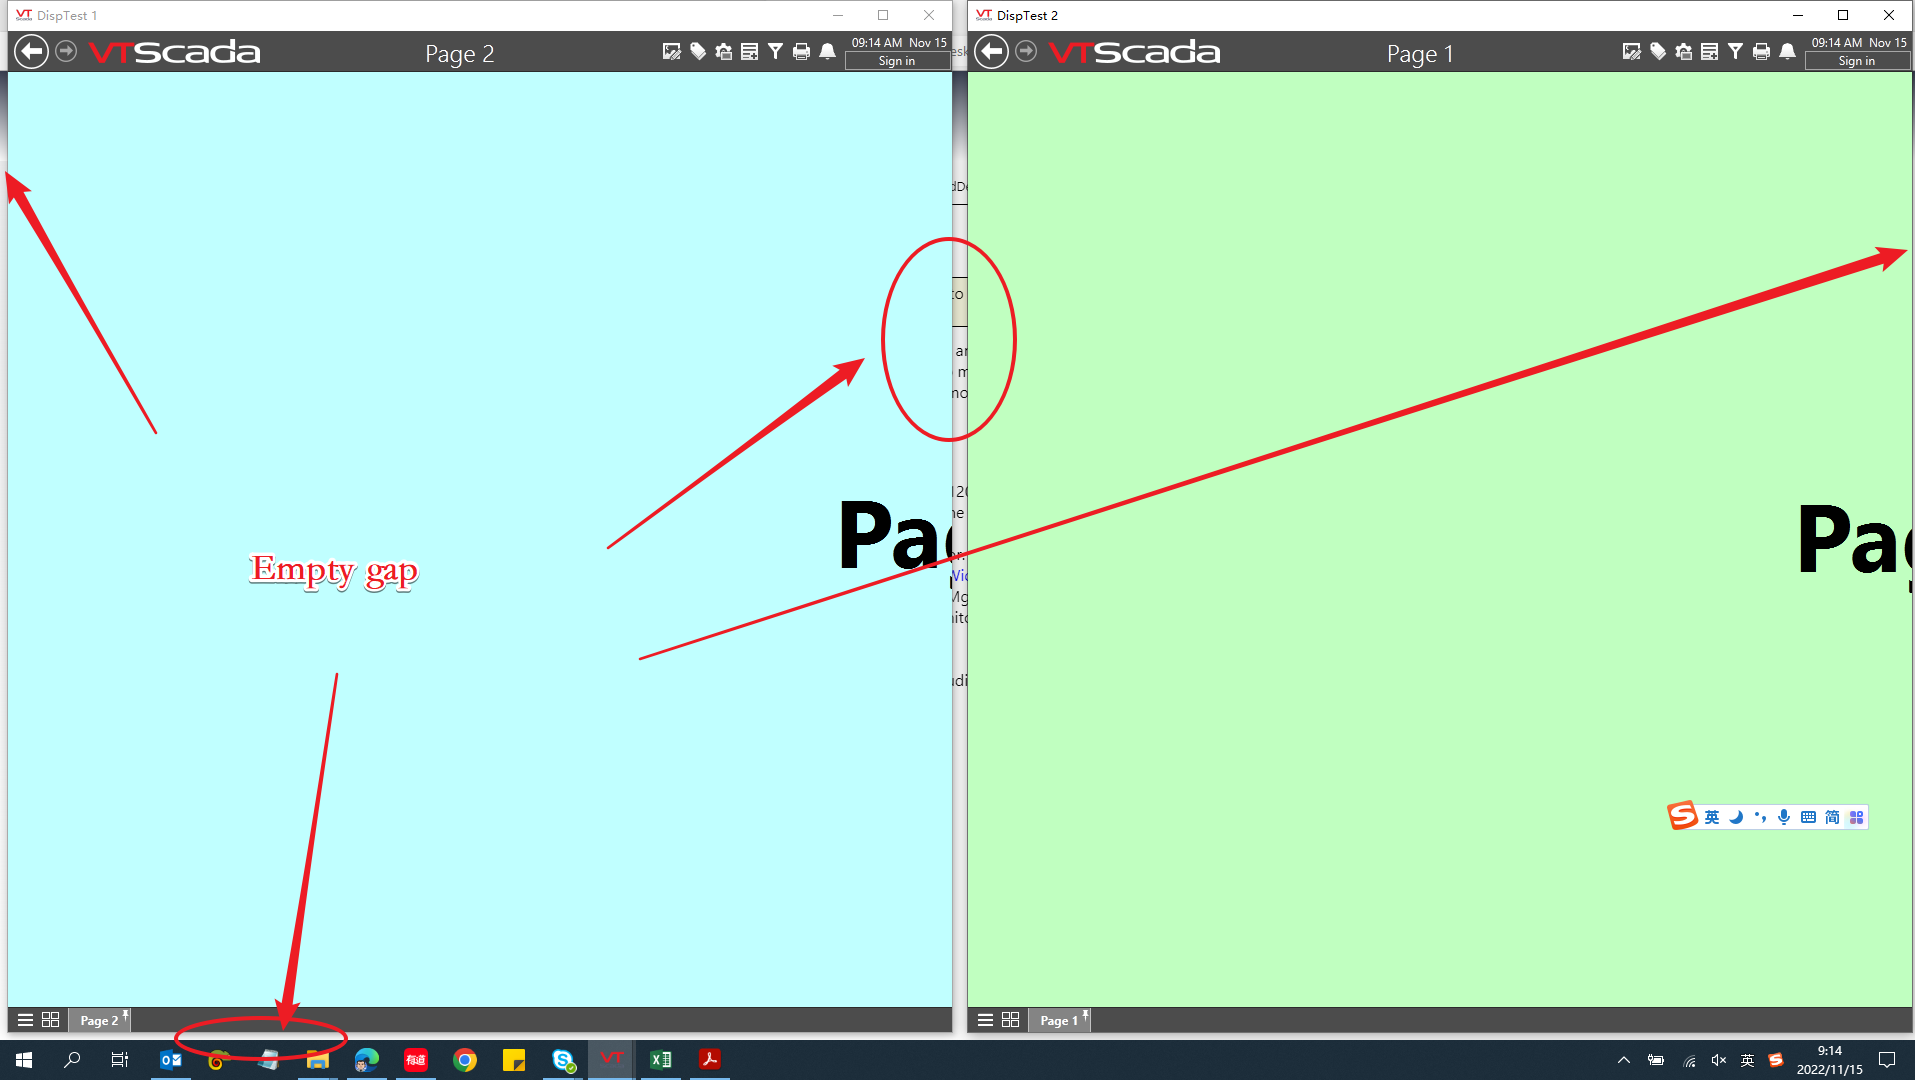Click Sign in on DispTest 1
Screen dimensions: 1915x1080
tap(897, 61)
